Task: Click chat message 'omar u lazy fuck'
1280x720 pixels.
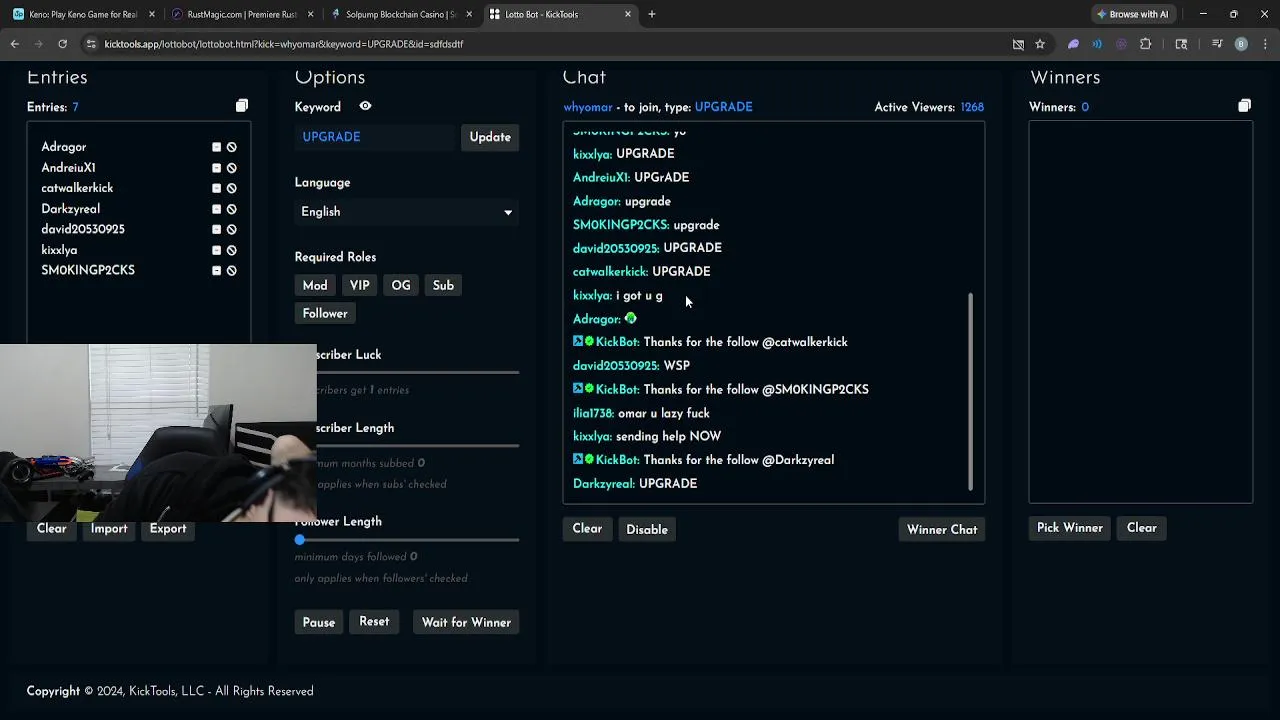Action: click(x=664, y=413)
